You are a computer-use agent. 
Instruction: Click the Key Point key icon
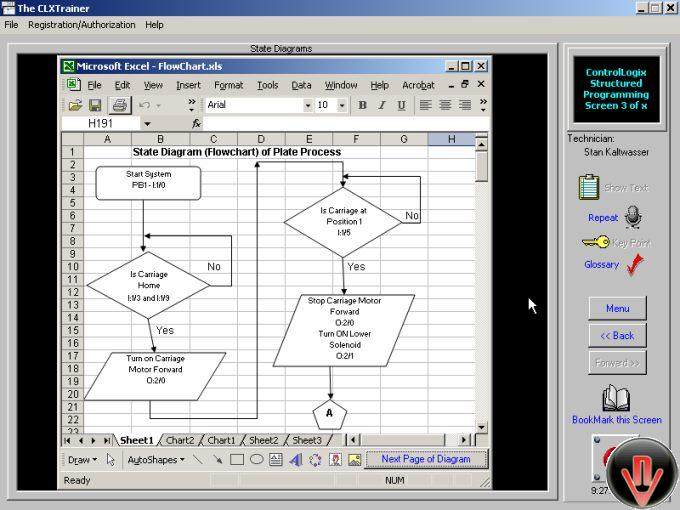tap(595, 242)
